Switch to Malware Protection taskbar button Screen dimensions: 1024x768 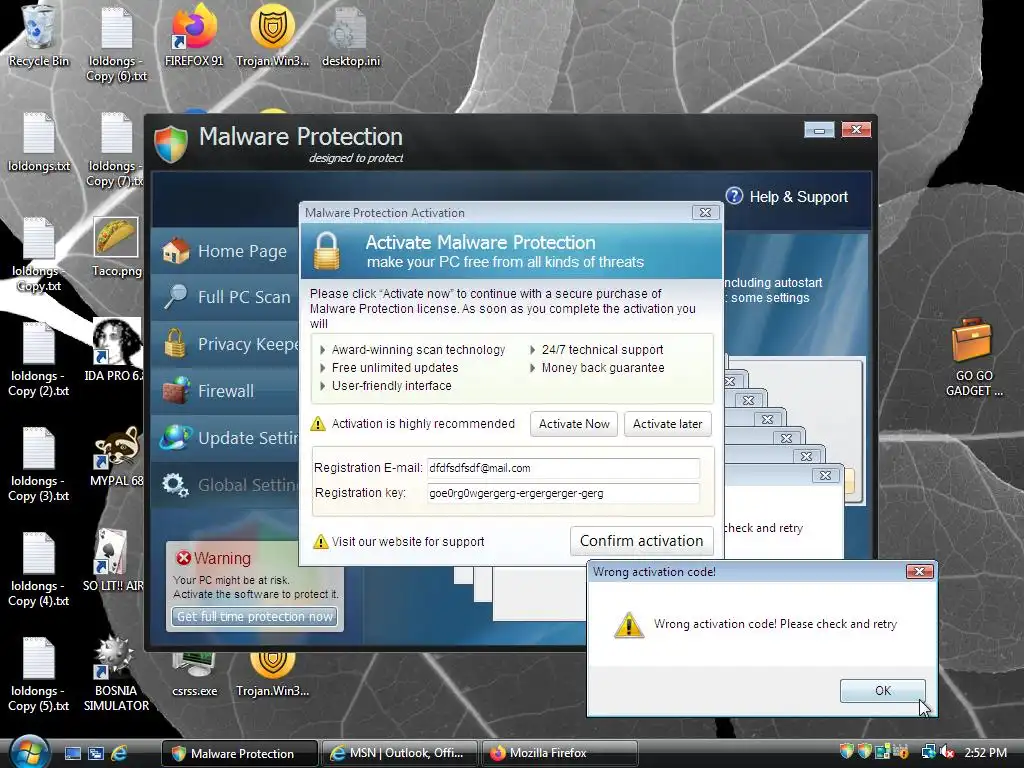click(x=240, y=753)
